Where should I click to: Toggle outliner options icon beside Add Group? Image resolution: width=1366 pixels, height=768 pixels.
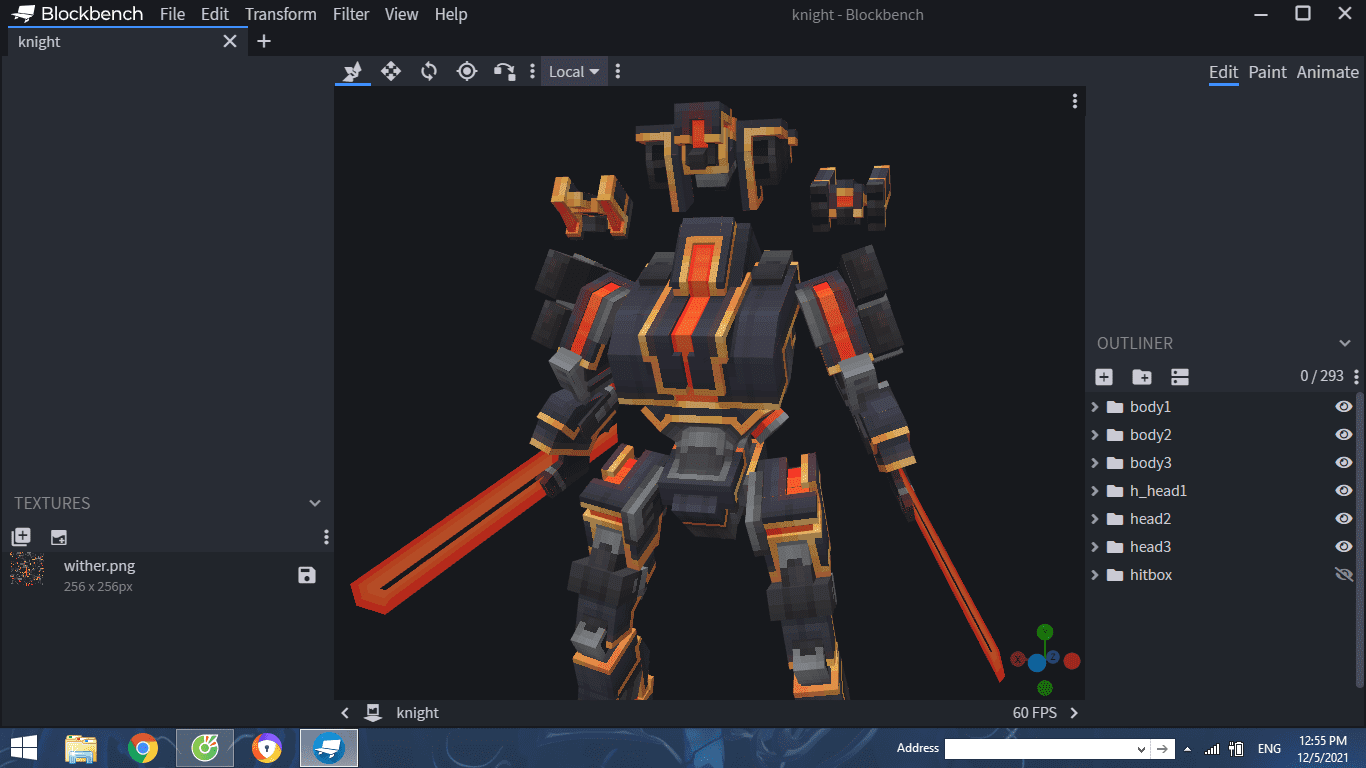point(1180,377)
